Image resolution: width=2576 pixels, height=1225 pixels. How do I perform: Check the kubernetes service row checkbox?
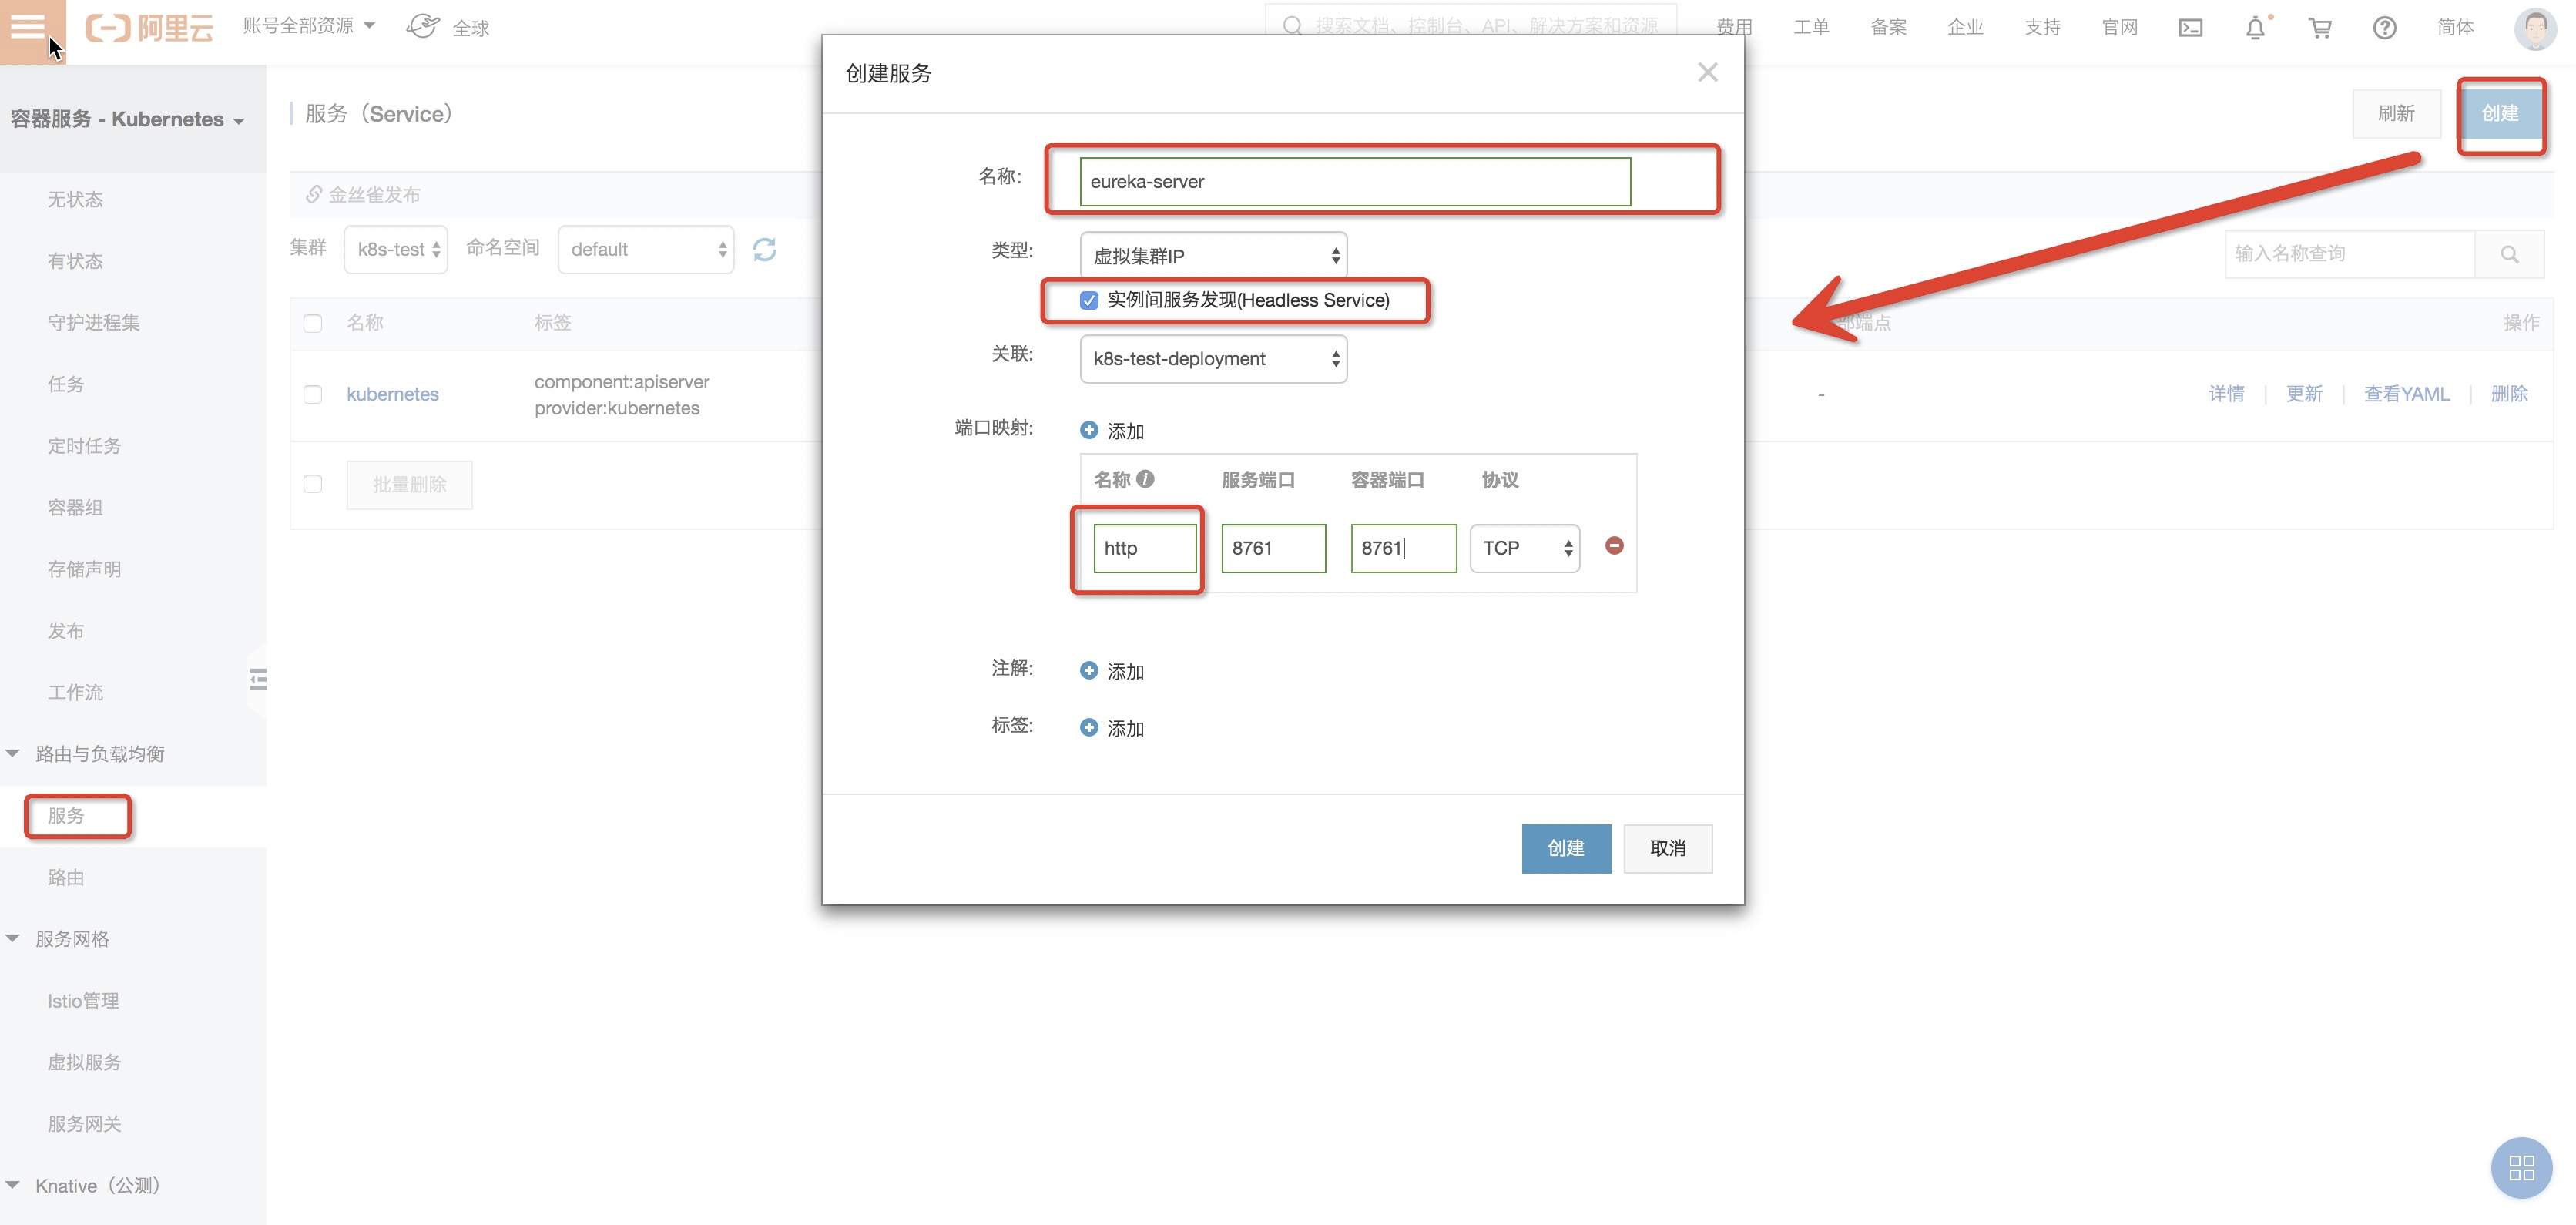click(313, 394)
